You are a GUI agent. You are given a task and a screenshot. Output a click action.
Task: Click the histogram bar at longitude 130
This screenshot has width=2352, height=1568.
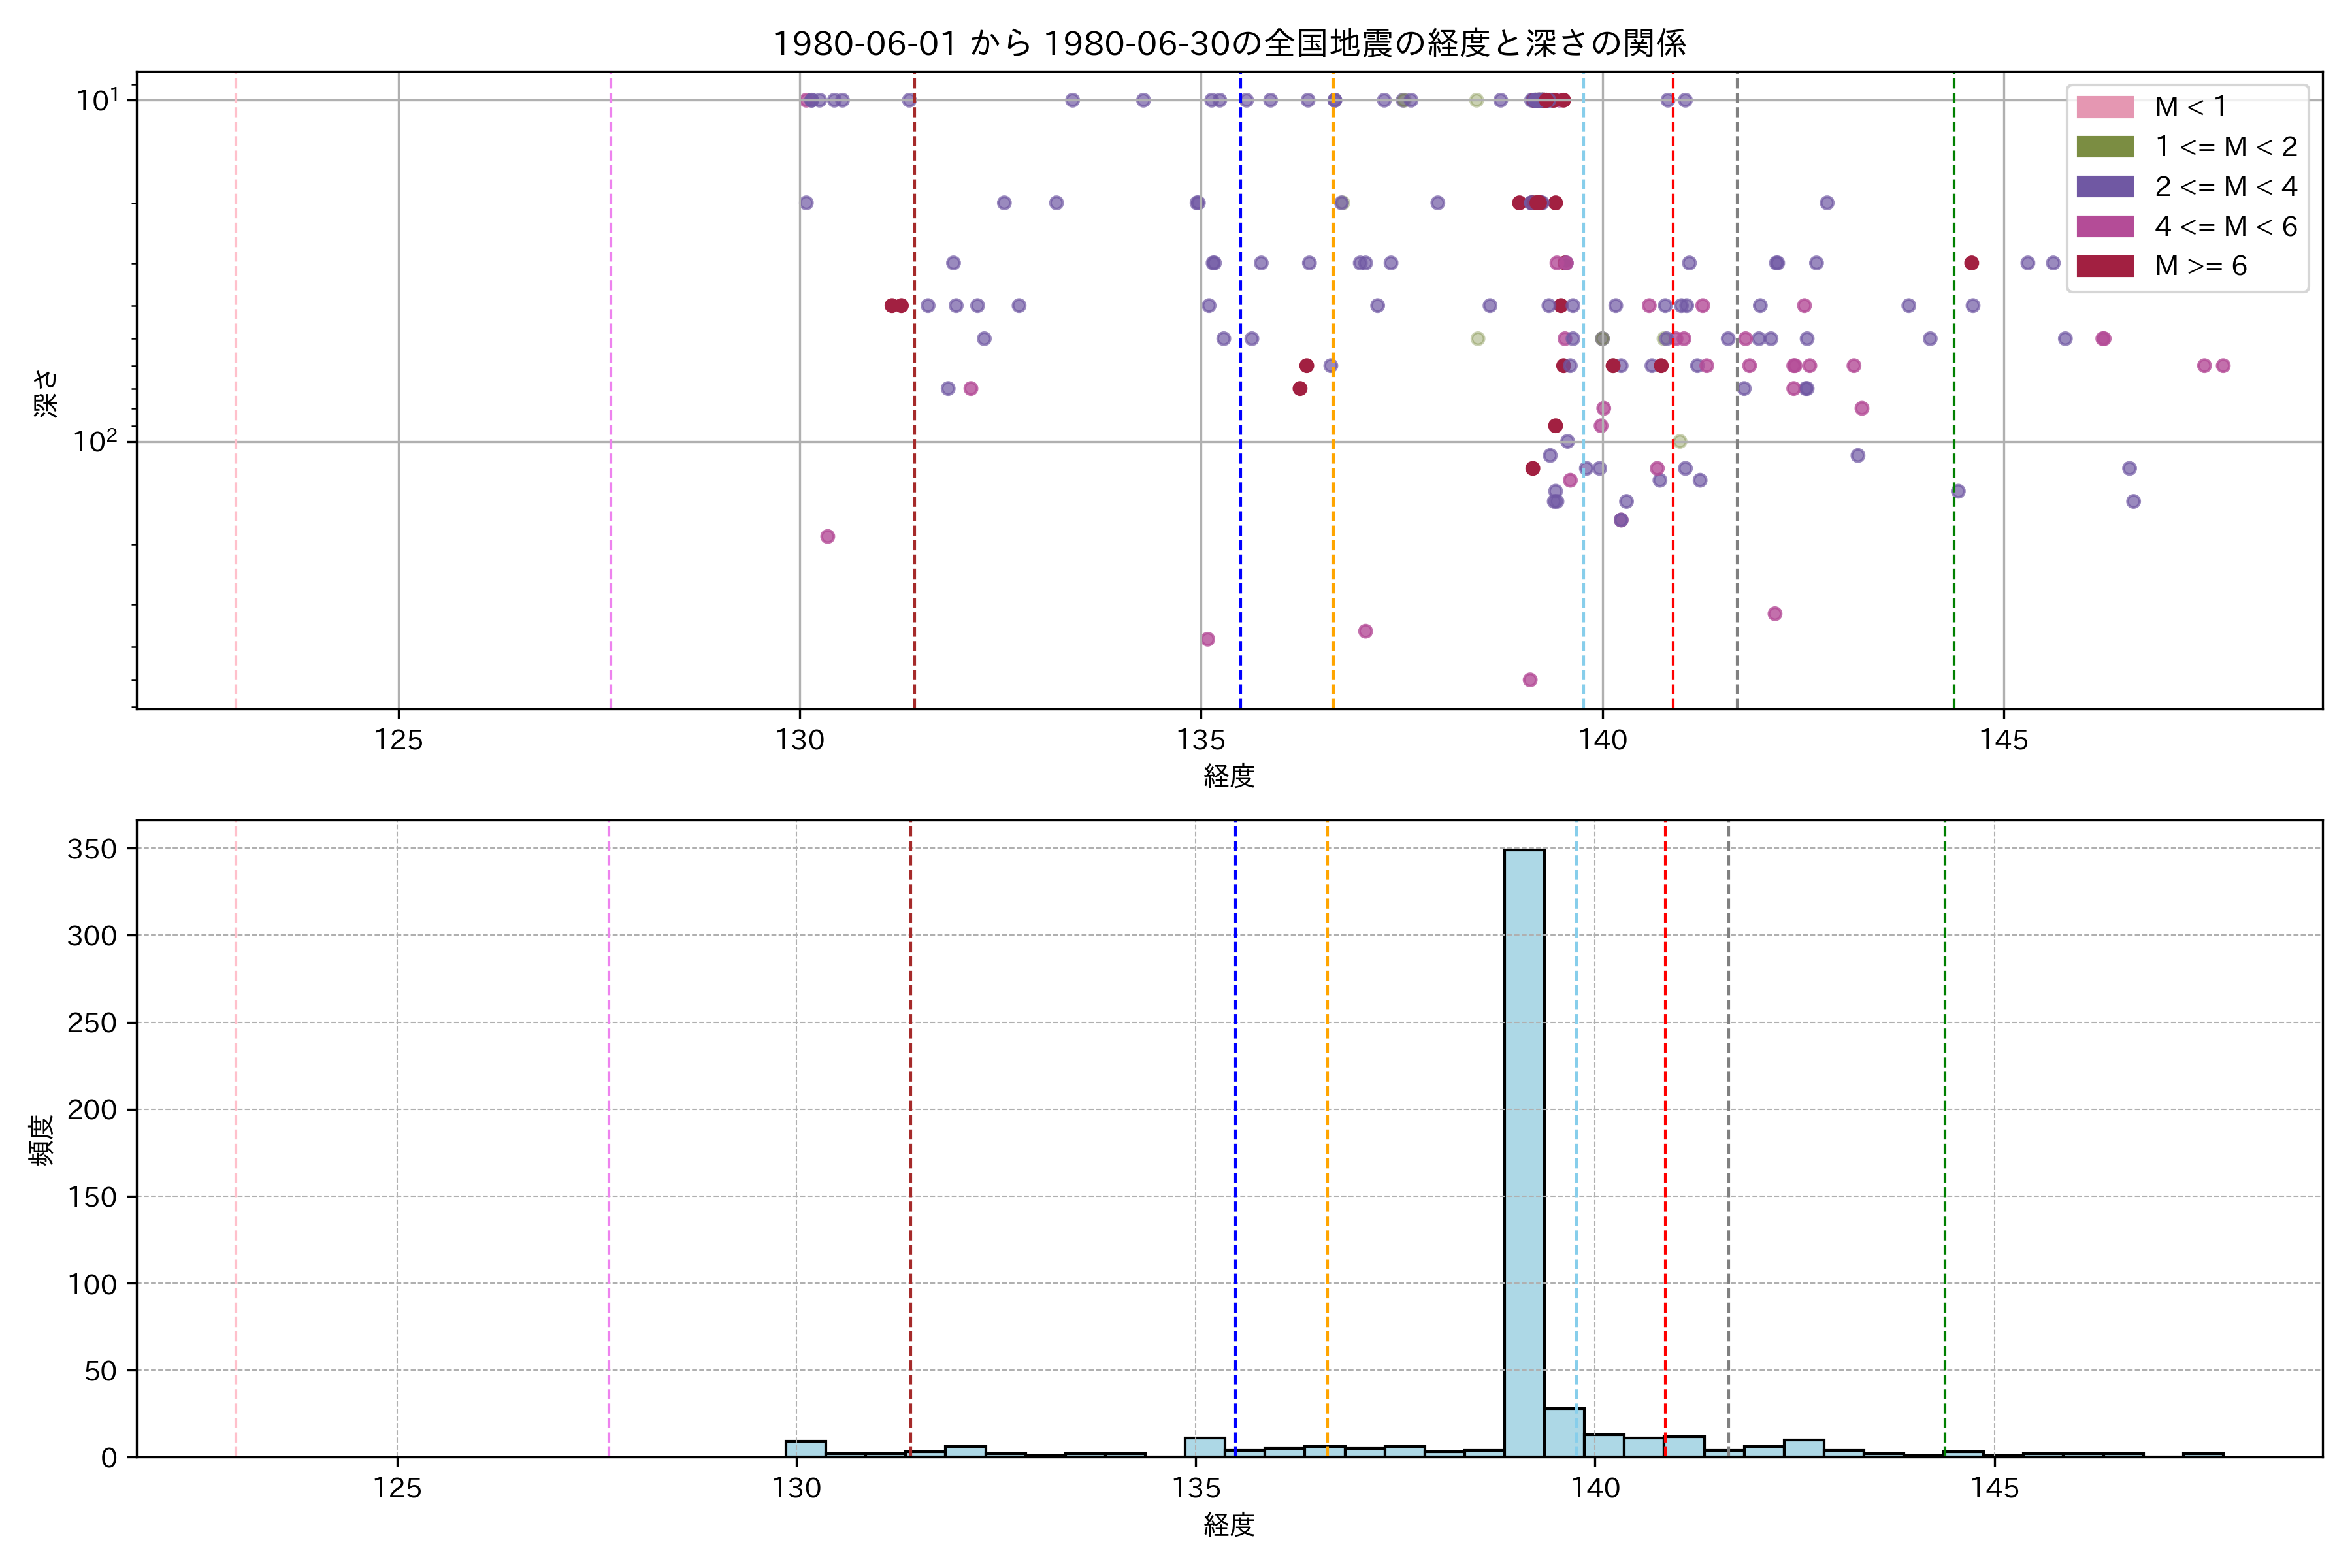pyautogui.click(x=805, y=1449)
